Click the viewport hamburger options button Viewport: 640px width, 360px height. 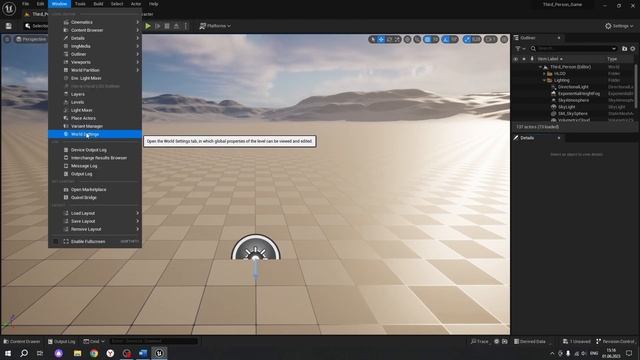tap(7, 39)
